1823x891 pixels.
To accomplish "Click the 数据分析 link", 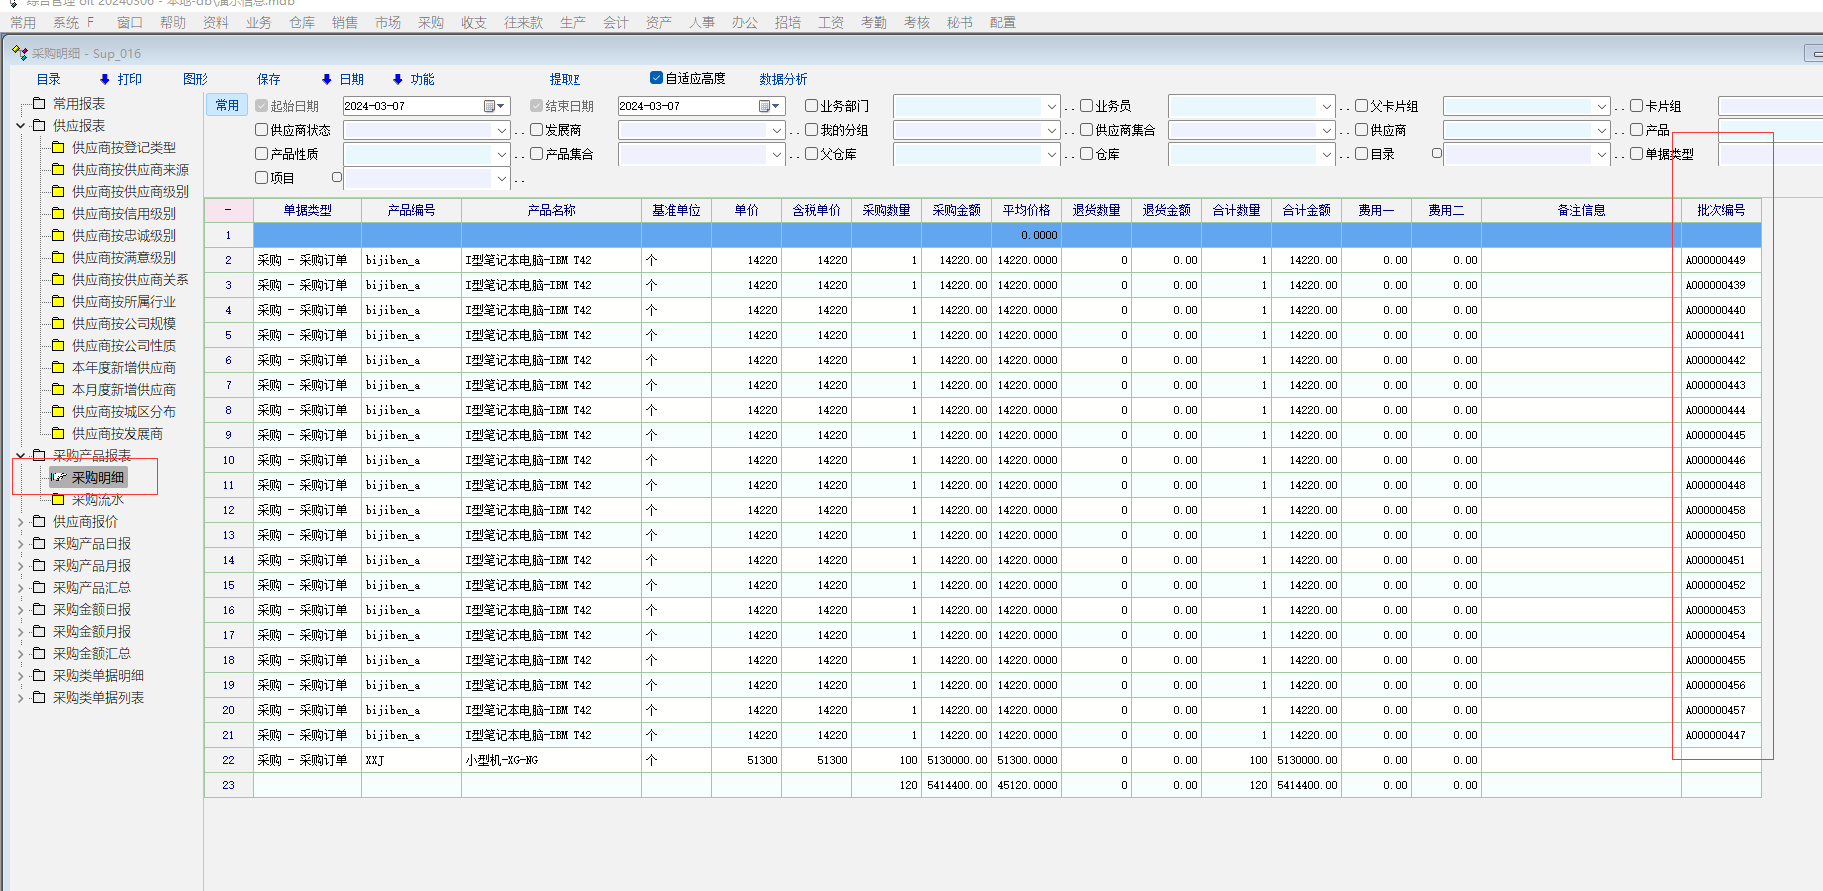I will (782, 79).
